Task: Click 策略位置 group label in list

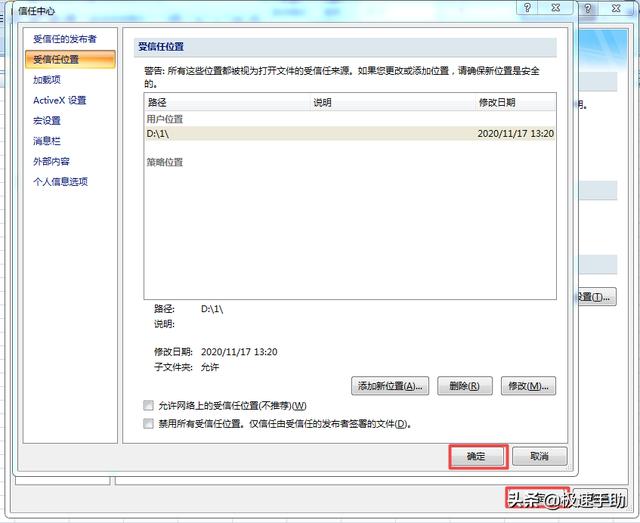Action: coord(164,162)
